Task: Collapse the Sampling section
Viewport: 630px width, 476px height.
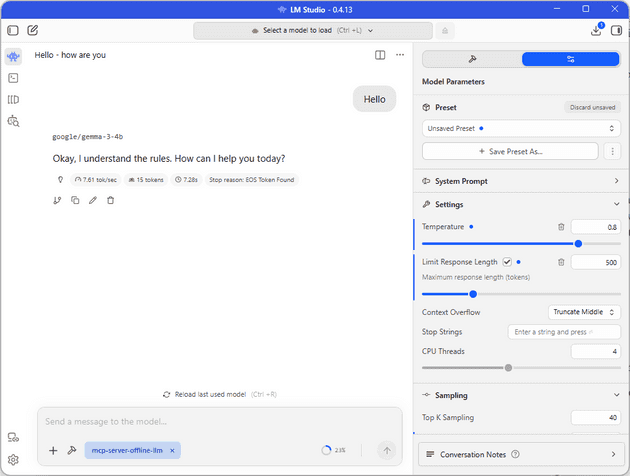Action: (x=521, y=395)
